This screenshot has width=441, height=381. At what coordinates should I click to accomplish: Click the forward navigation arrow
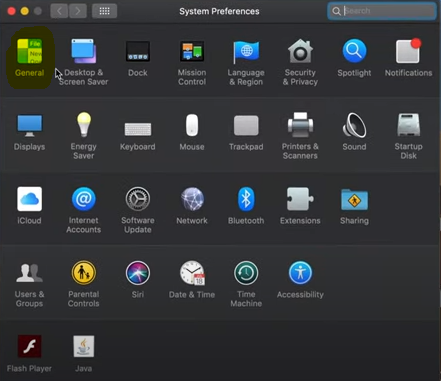78,11
